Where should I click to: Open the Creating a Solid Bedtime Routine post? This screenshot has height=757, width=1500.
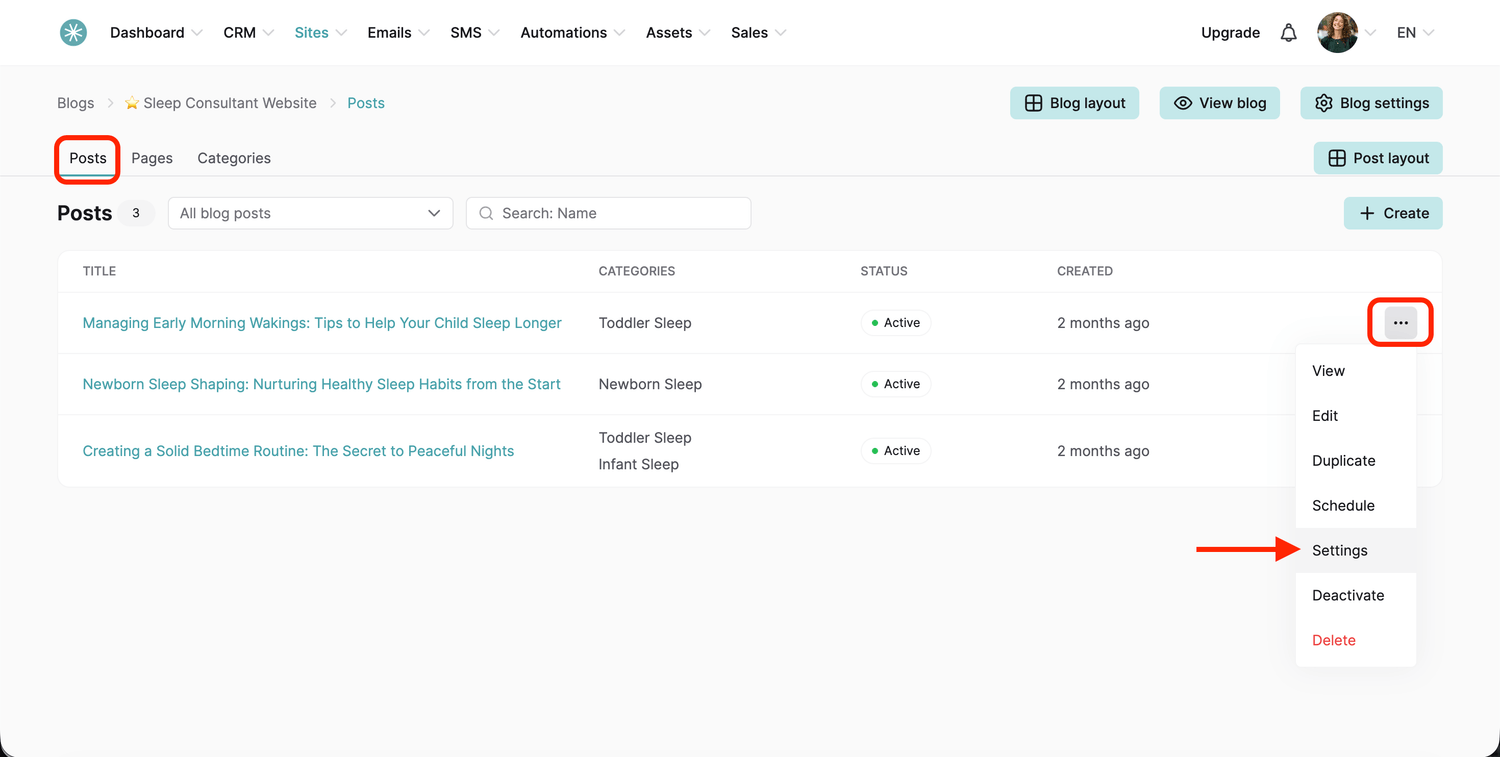point(298,451)
